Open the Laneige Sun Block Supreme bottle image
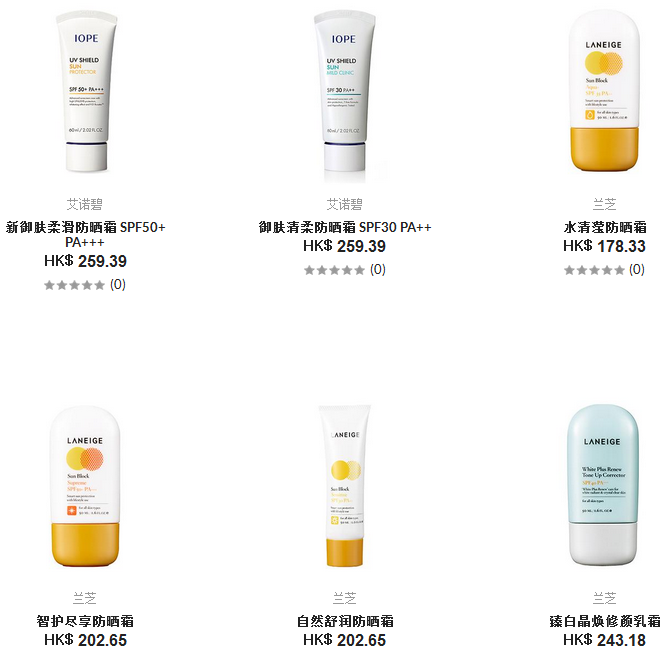 (85, 487)
